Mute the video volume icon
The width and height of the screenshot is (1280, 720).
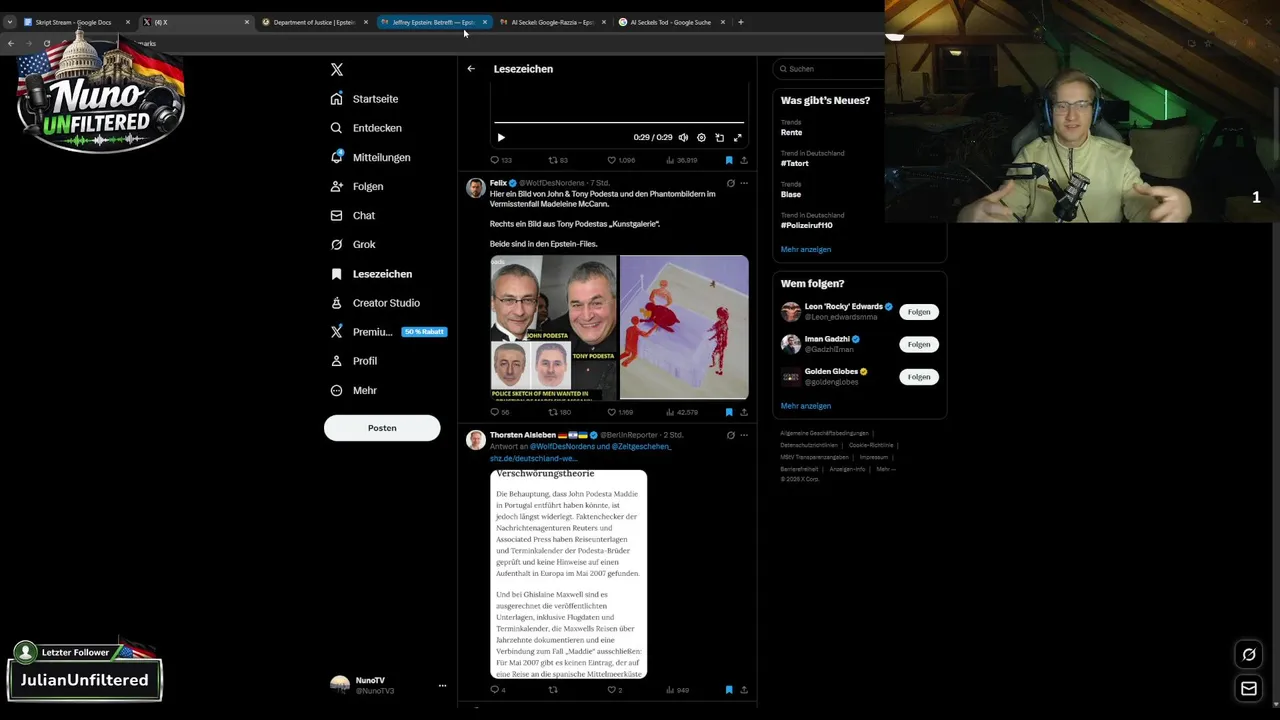pos(683,137)
